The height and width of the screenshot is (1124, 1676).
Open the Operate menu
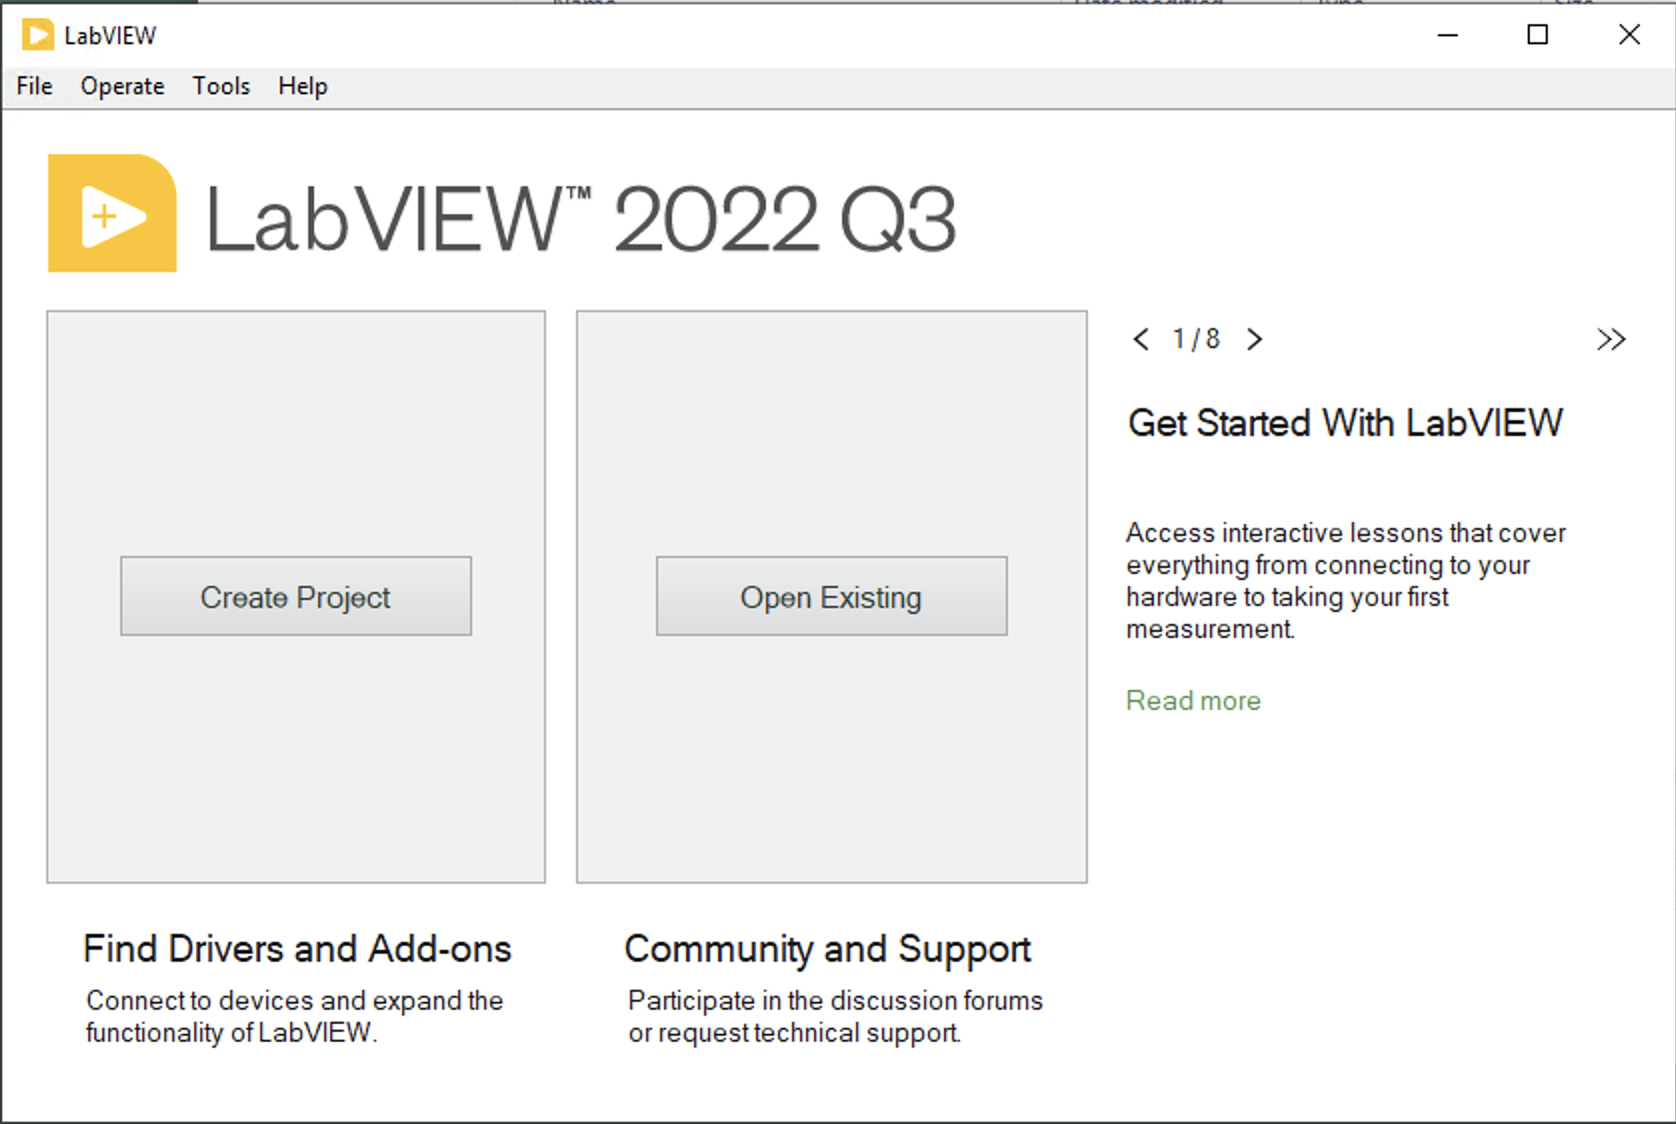122,86
